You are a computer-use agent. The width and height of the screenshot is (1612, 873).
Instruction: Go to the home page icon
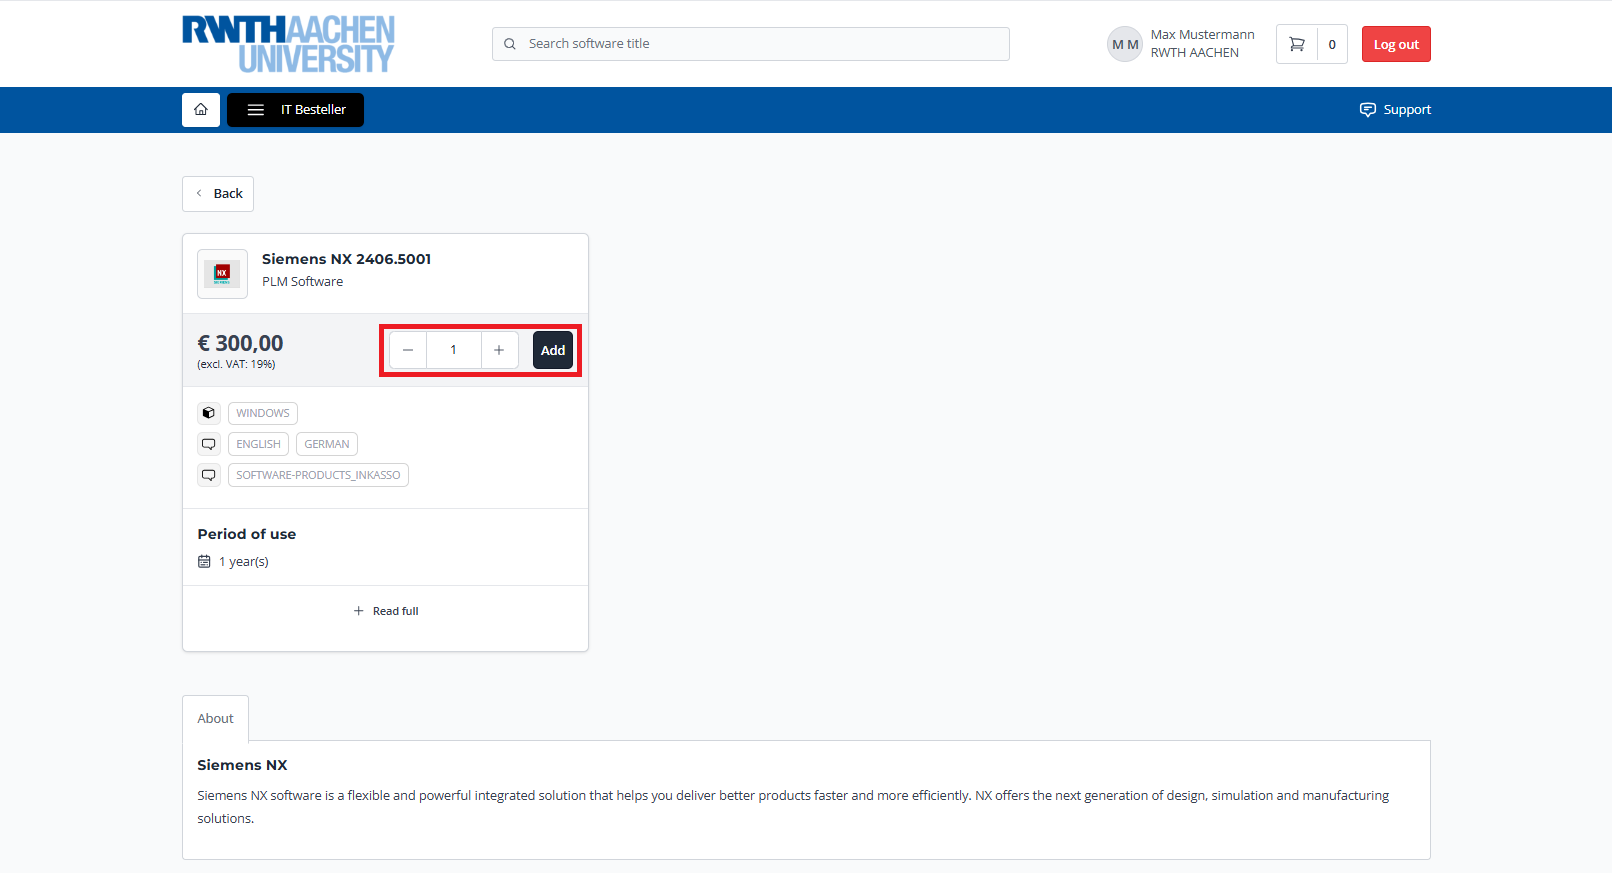click(201, 110)
